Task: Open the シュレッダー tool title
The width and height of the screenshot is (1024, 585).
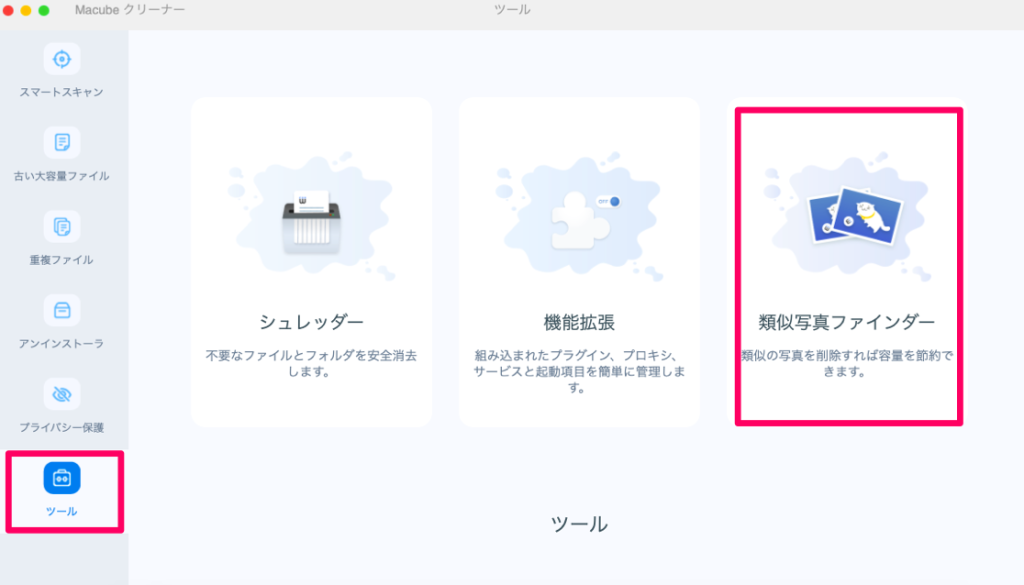Action: (311, 322)
